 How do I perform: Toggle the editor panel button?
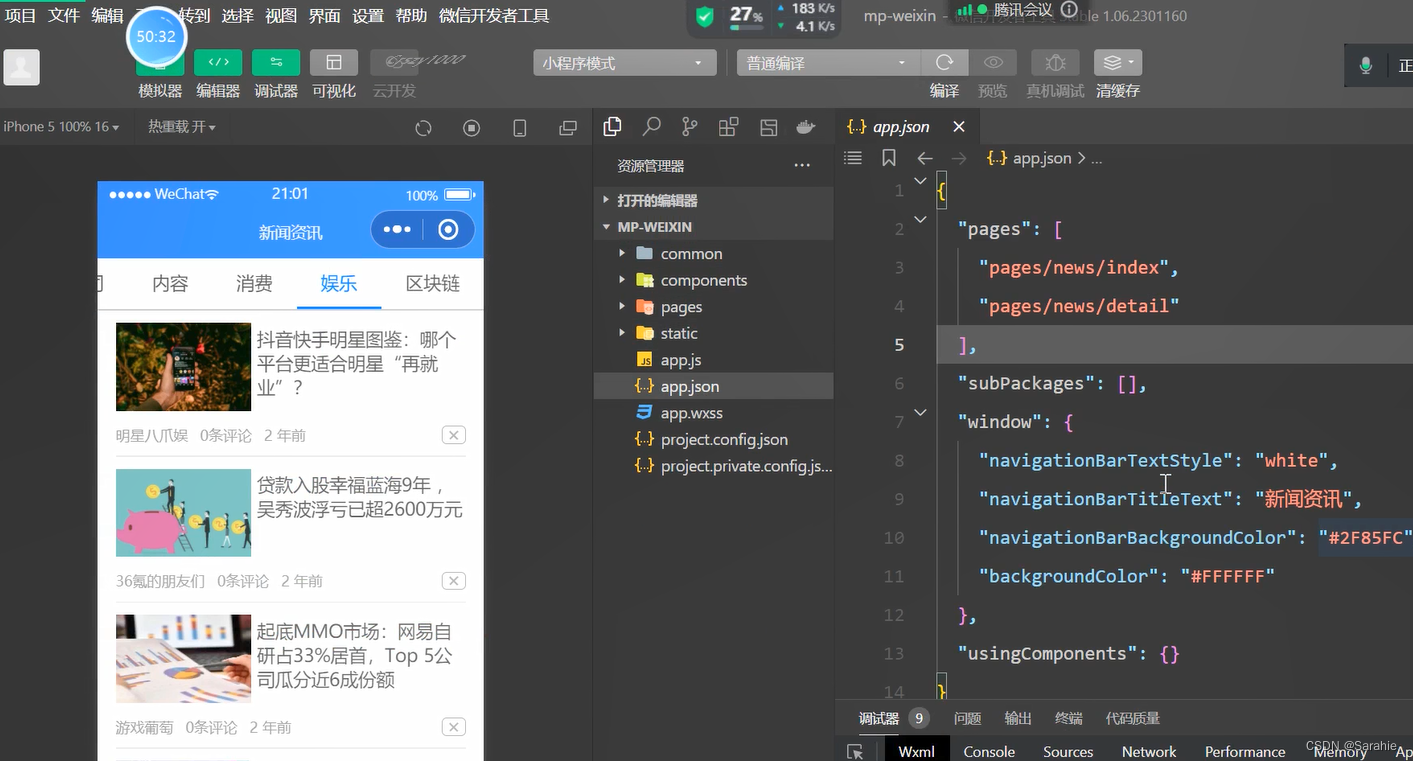coord(218,63)
